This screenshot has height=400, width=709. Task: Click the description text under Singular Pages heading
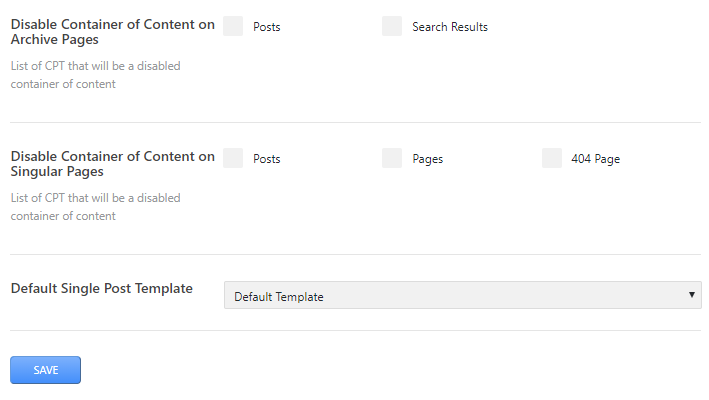tap(95, 207)
